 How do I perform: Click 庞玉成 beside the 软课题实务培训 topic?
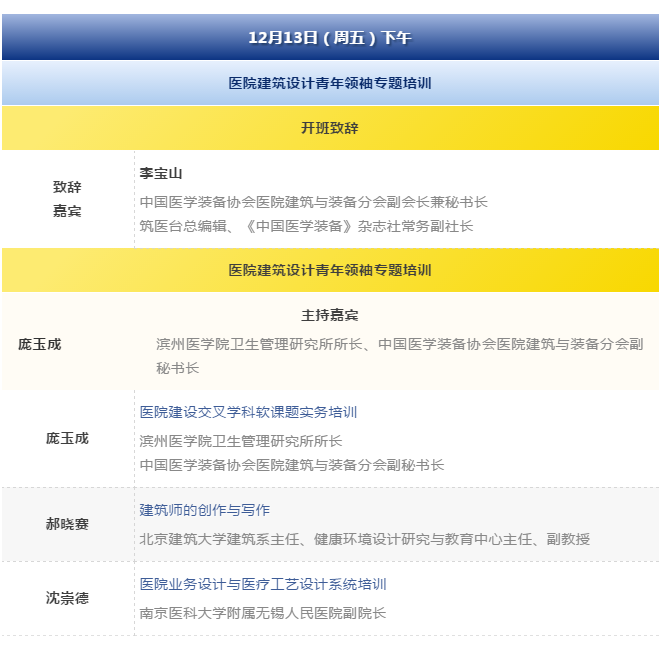pyautogui.click(x=67, y=439)
